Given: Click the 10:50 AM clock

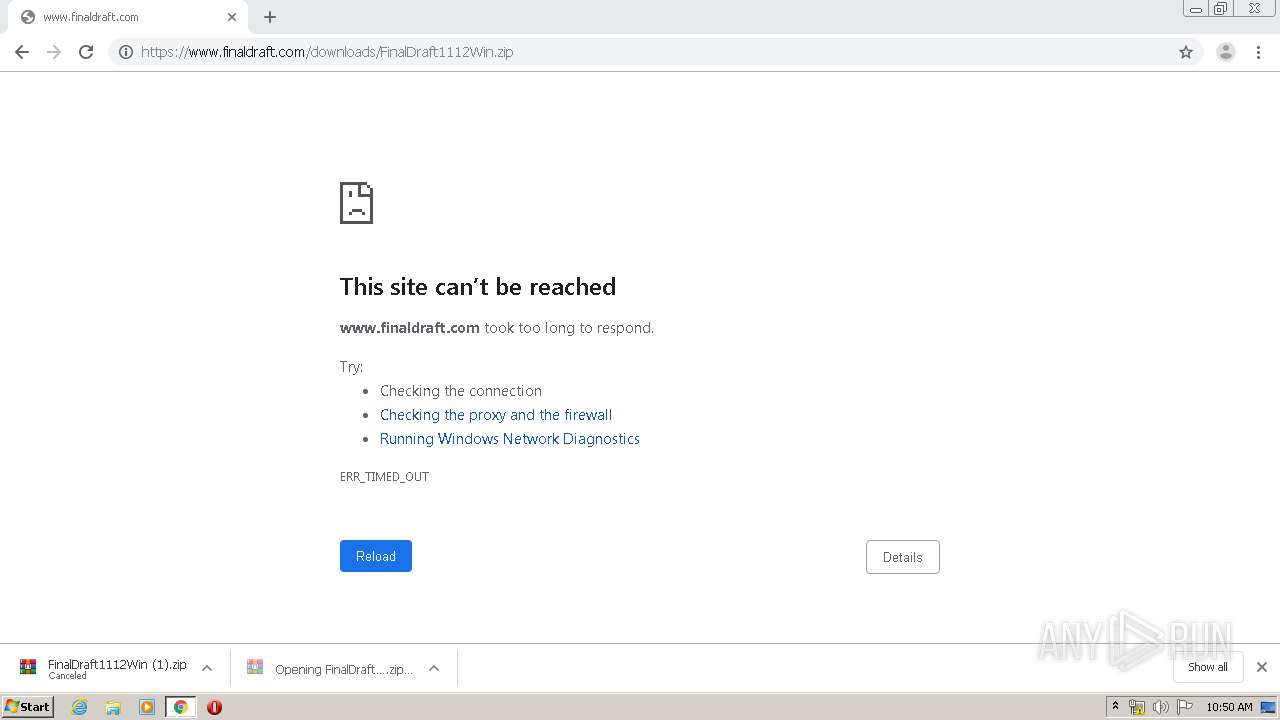Looking at the screenshot, I should [1229, 707].
